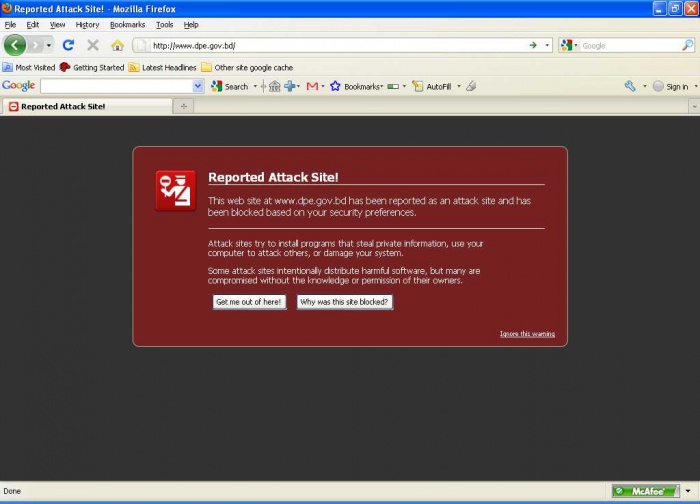Click the Google Toolbar news building icon
The width and height of the screenshot is (700, 504).
pyautogui.click(x=275, y=87)
